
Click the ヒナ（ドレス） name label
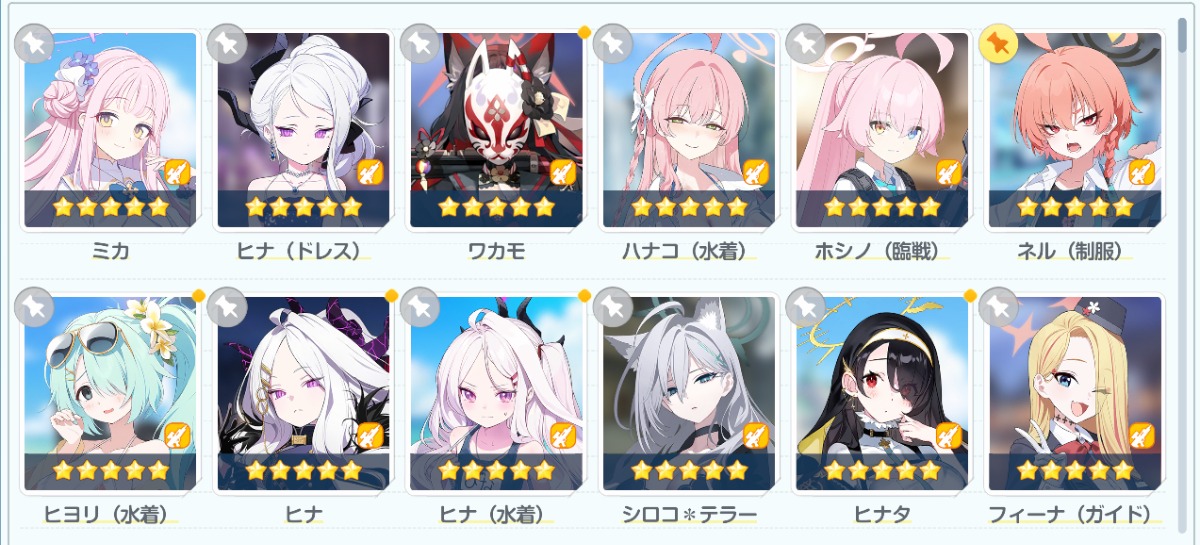coord(303,250)
